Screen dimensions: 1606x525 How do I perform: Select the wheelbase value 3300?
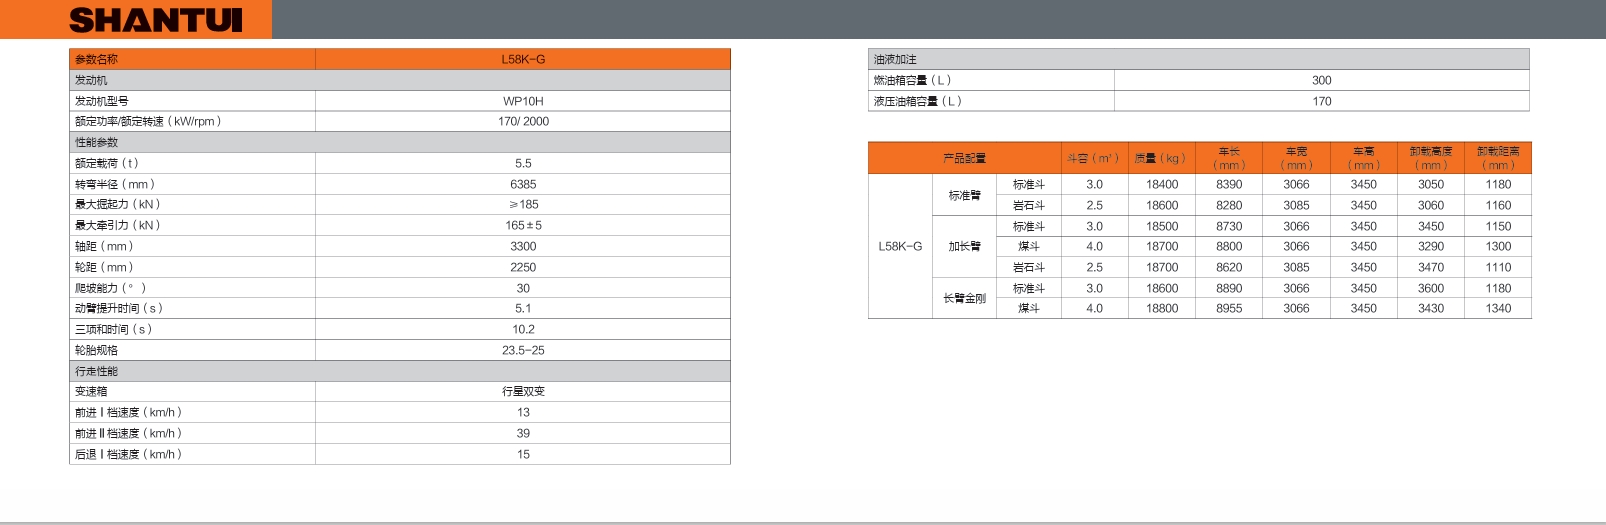[x=523, y=246]
